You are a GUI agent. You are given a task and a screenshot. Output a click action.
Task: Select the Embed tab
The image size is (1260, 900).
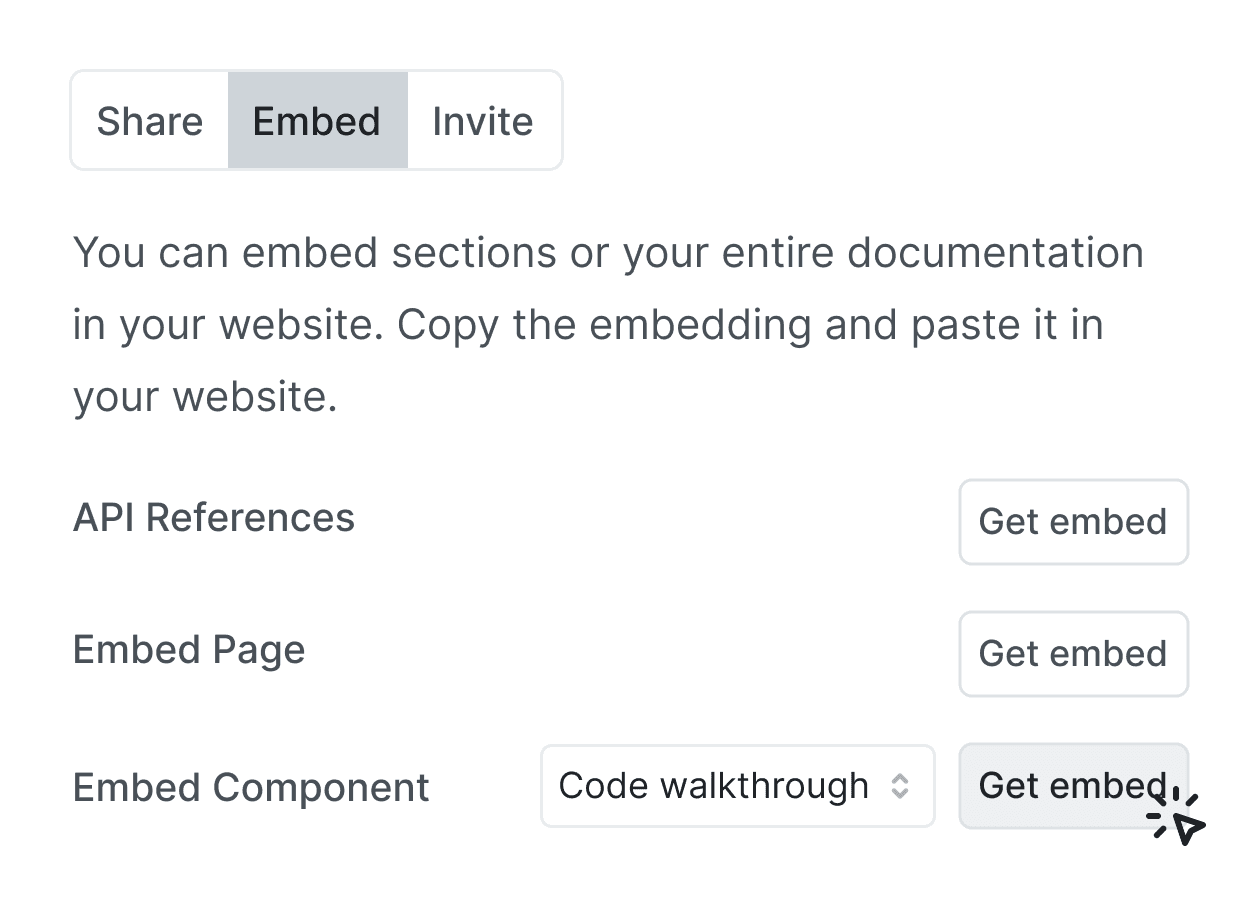[317, 121]
